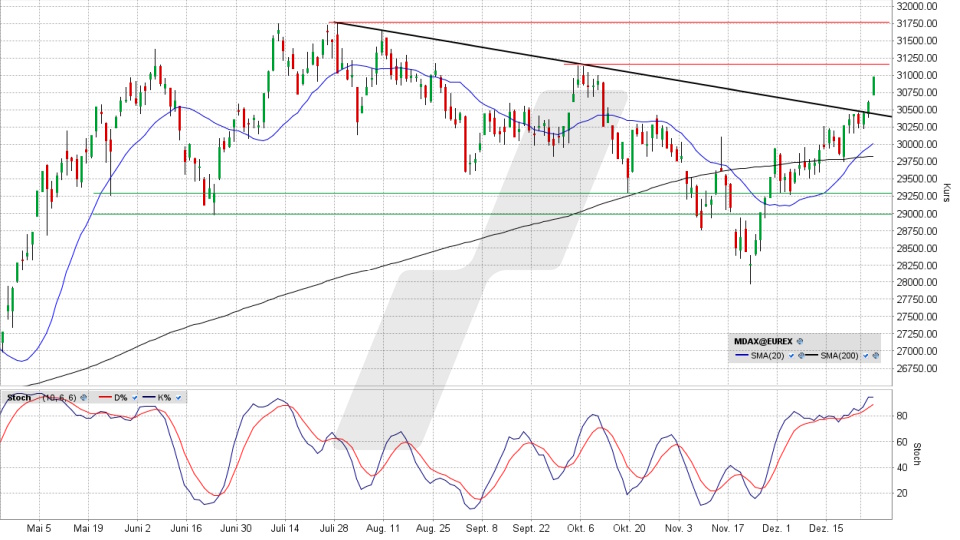This screenshot has height=540, width=960.
Task: Click the red D% line sample in legend
Action: click(x=105, y=397)
